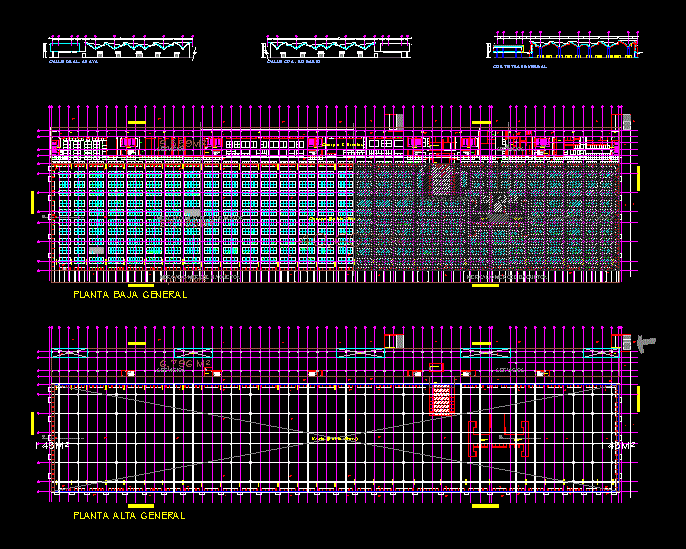Click the caption under the left section drawing
This screenshot has height=549, width=686.
pos(74,62)
